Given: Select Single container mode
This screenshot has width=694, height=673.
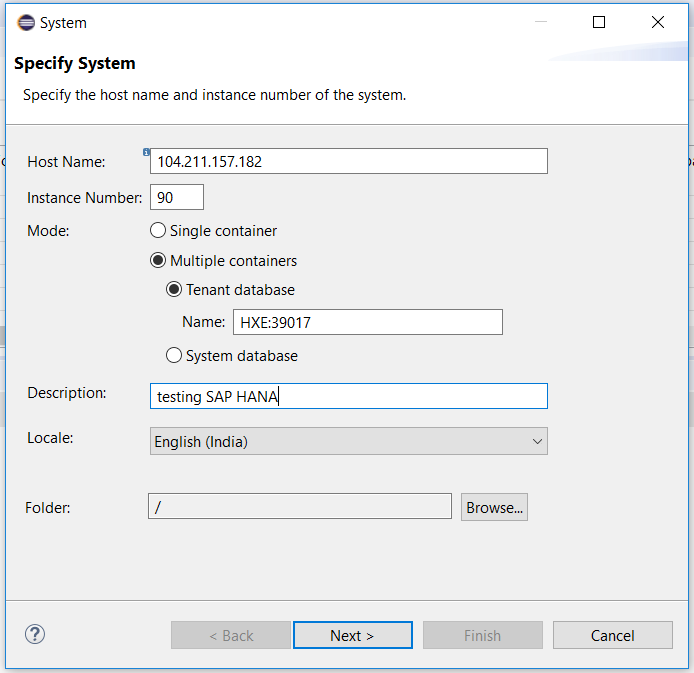Looking at the screenshot, I should point(158,230).
